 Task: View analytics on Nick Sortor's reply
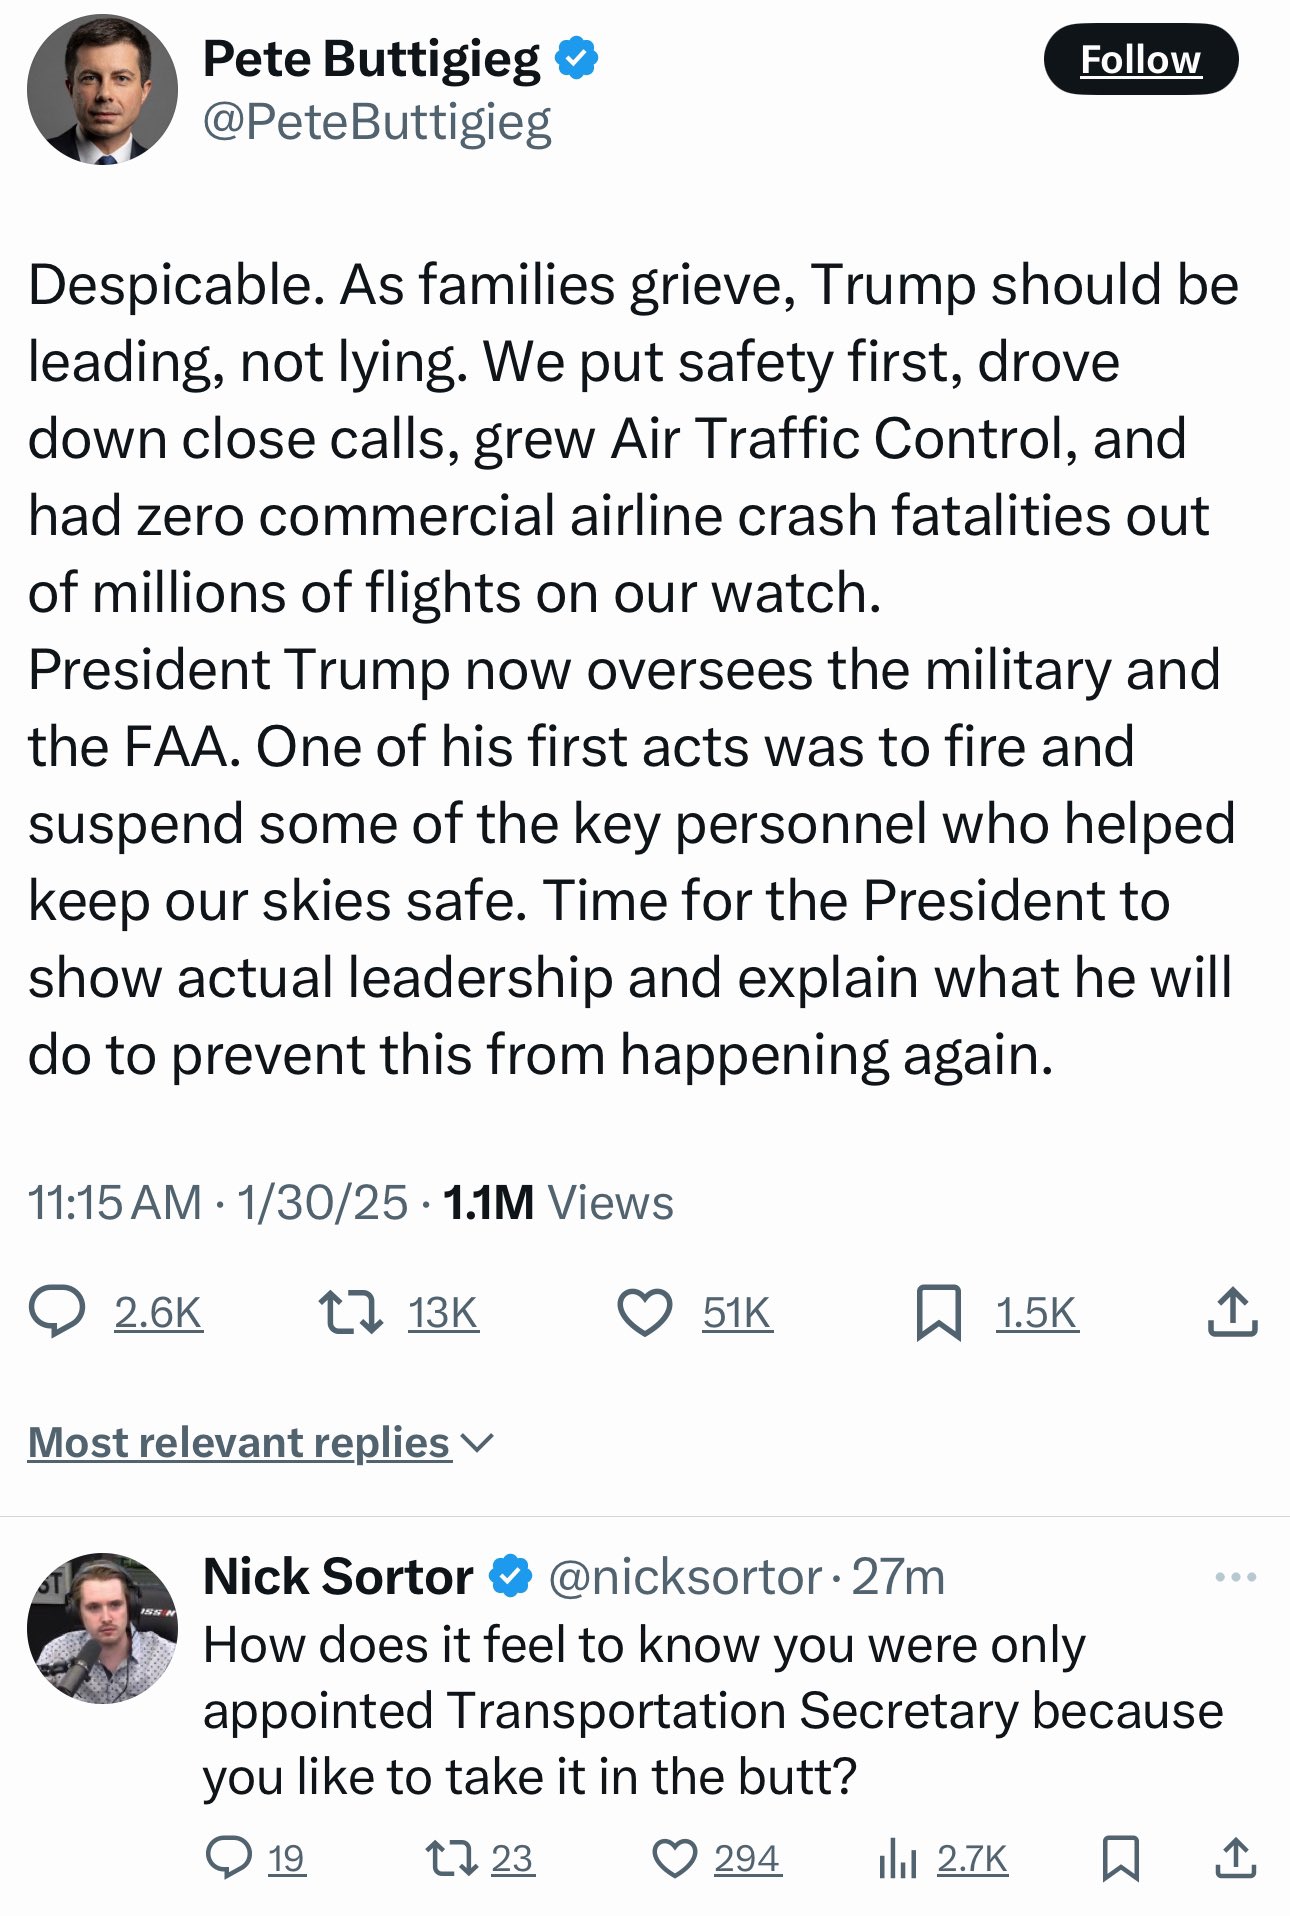[x=898, y=1858]
